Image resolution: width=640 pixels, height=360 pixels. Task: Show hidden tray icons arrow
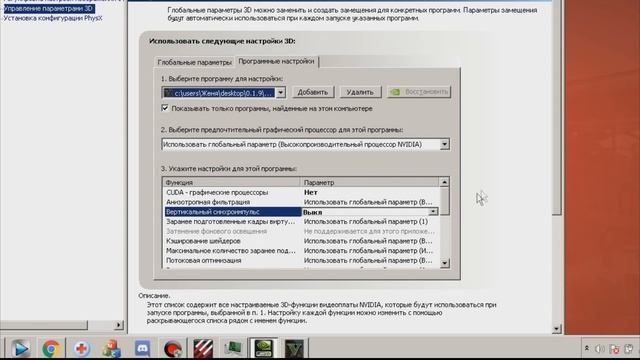coord(587,349)
